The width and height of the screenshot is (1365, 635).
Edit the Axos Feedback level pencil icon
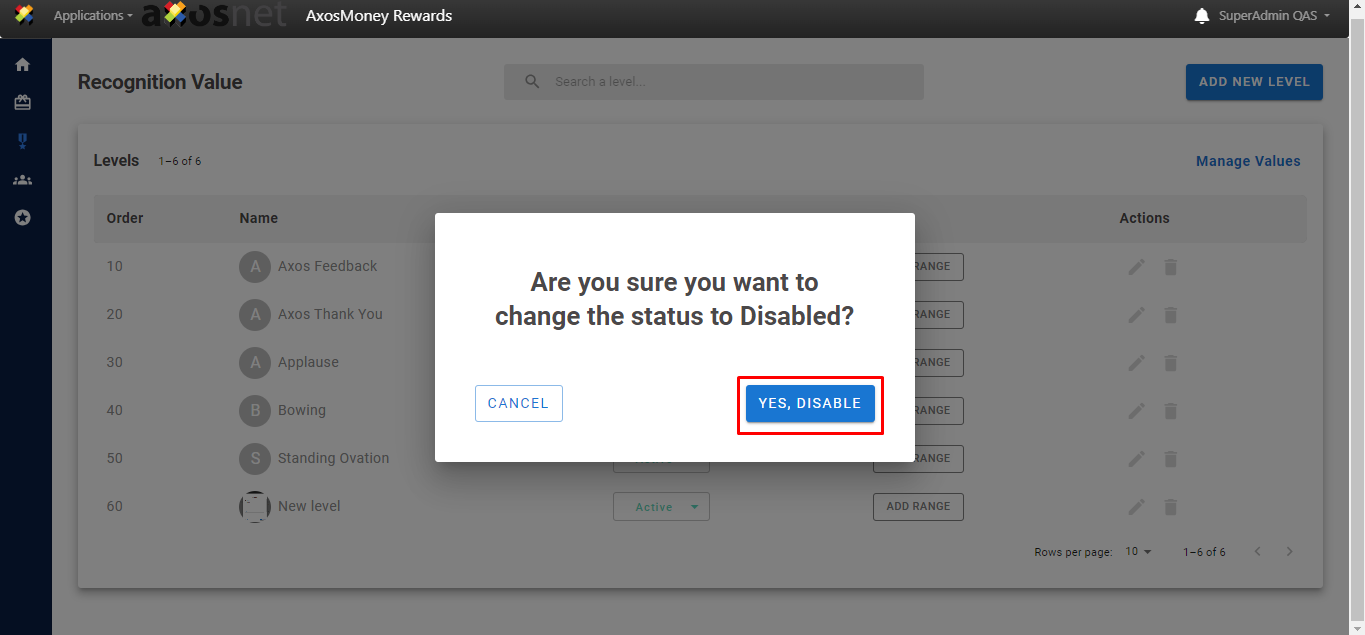click(x=1136, y=267)
